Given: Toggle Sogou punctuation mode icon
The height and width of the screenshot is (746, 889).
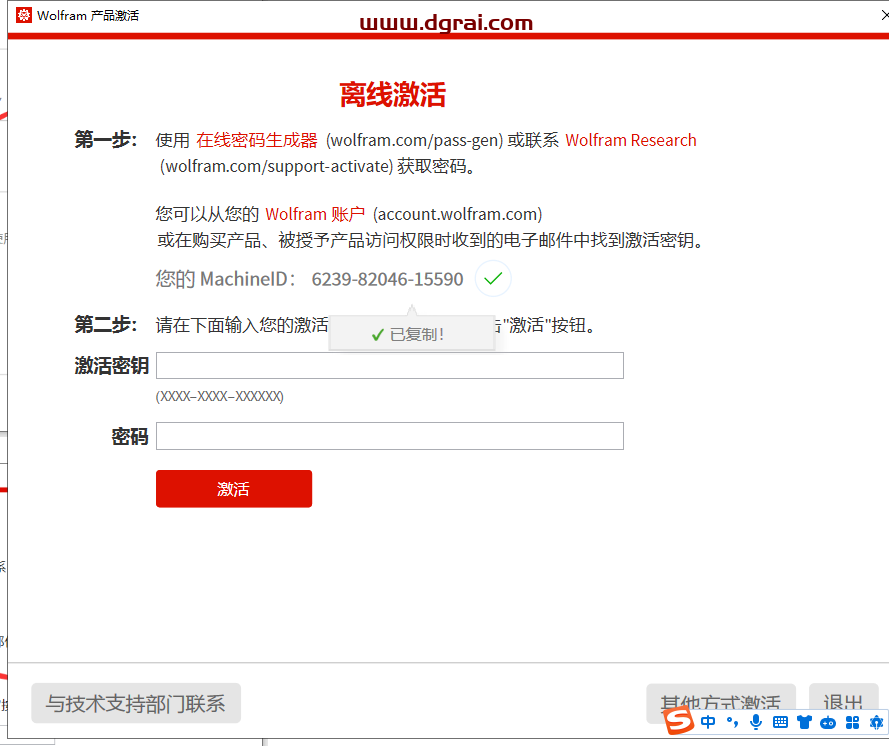Looking at the screenshot, I should click(x=732, y=722).
